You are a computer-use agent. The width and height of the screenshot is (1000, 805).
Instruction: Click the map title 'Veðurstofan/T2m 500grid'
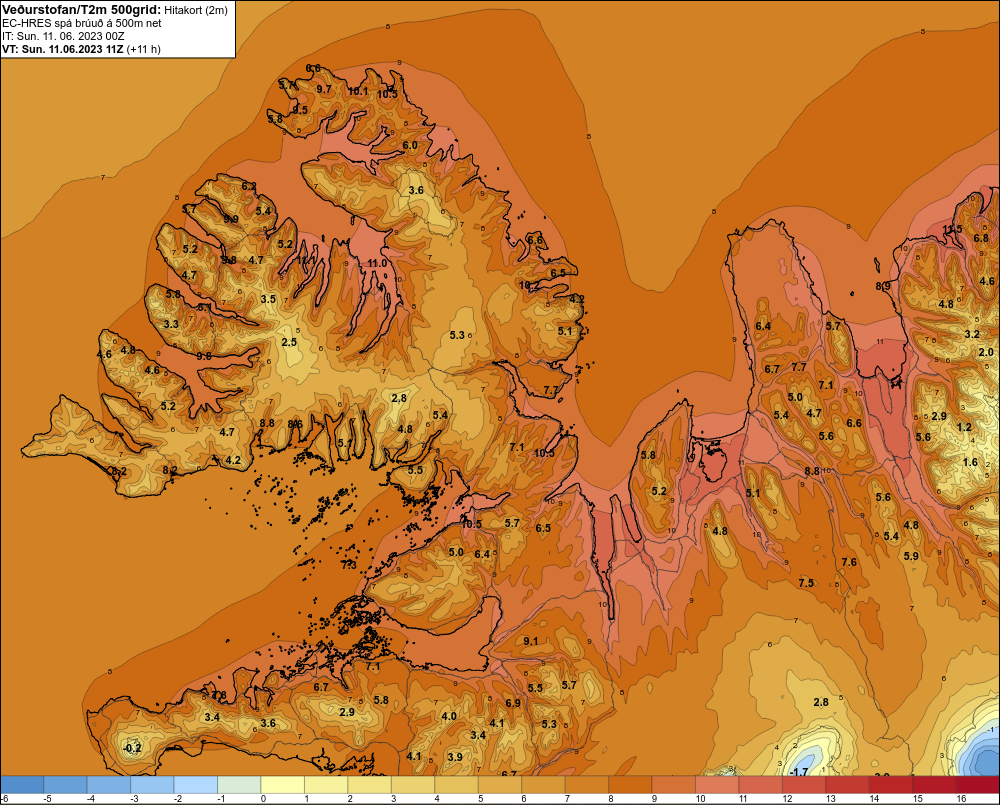[81, 9]
